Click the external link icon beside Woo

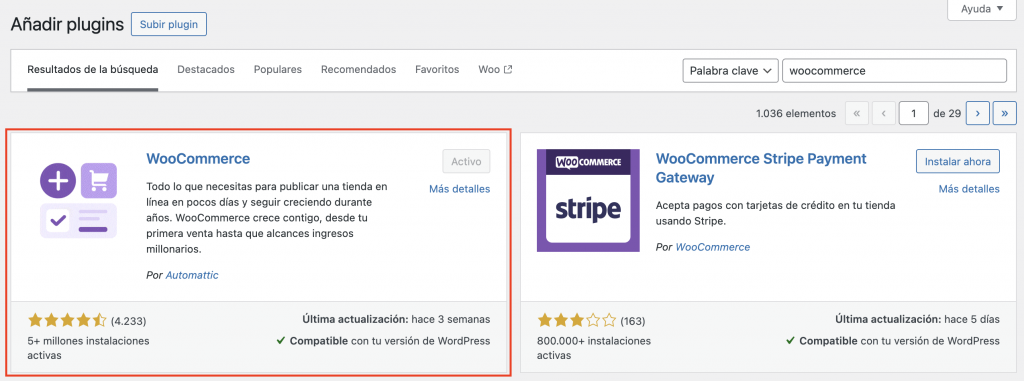(508, 69)
